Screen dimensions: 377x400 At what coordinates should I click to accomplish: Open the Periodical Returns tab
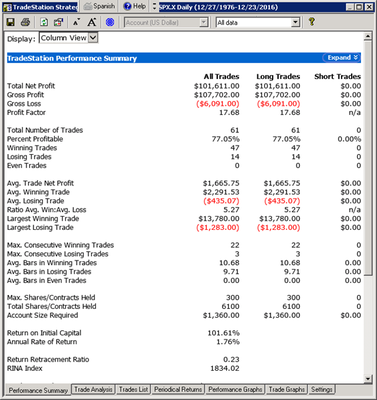click(x=178, y=389)
